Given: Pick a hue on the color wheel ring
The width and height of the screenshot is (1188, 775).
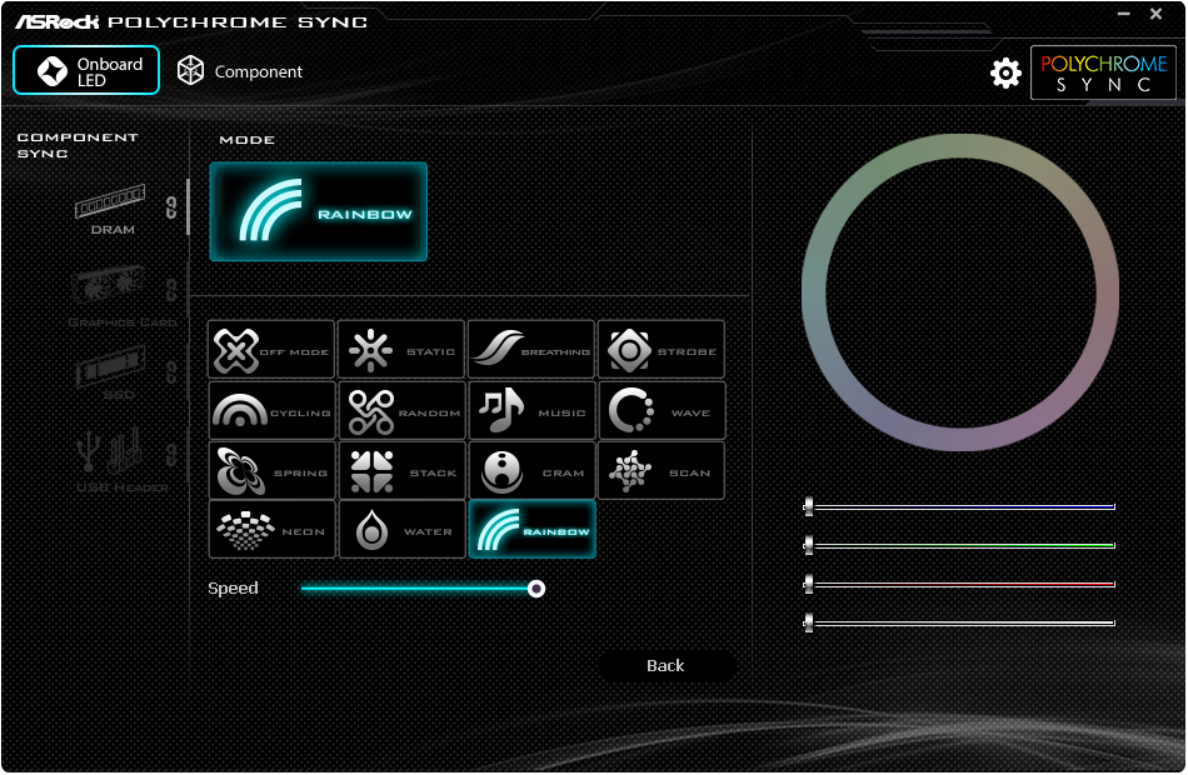Looking at the screenshot, I should (x=960, y=146).
